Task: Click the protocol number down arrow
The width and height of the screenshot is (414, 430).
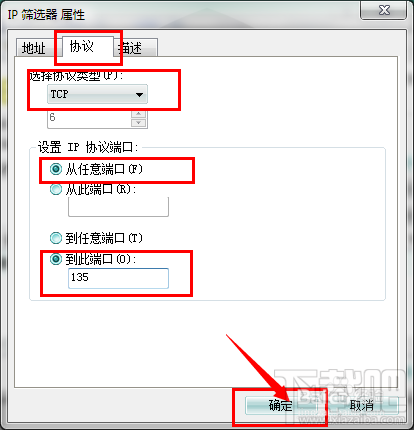Action: coord(138,123)
